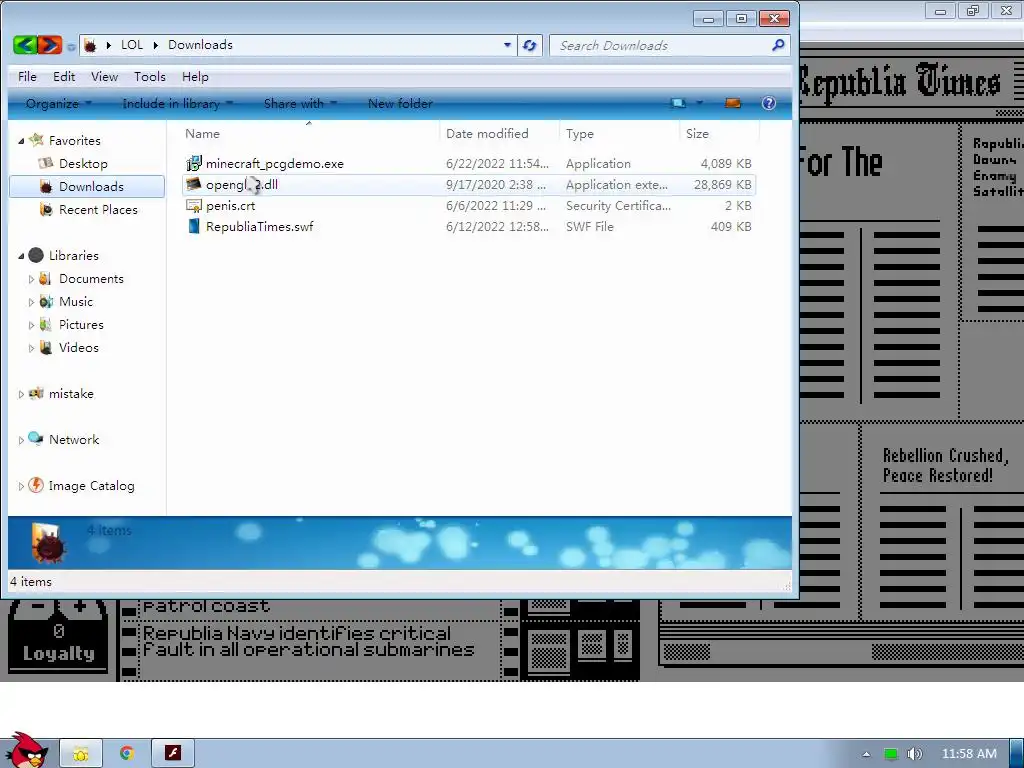Open Recent Places in Favorites

click(x=98, y=210)
